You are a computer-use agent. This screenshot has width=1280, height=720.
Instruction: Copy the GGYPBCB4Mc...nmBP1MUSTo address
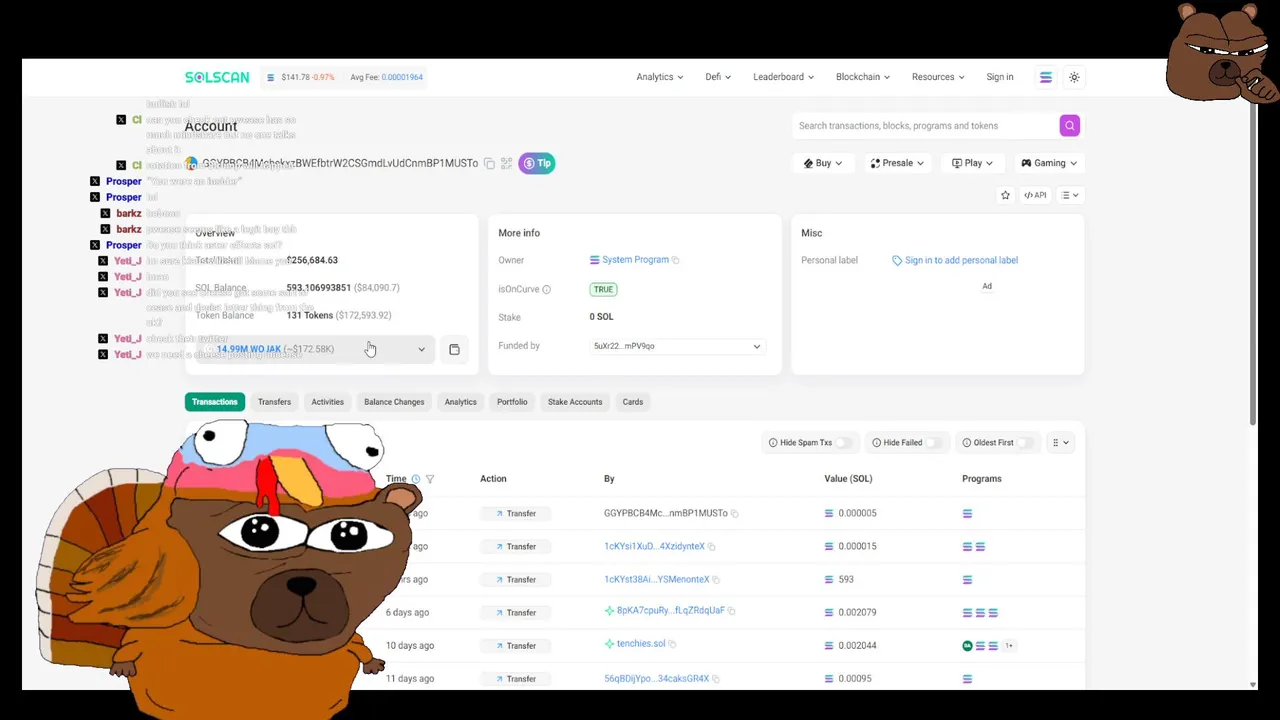point(734,513)
